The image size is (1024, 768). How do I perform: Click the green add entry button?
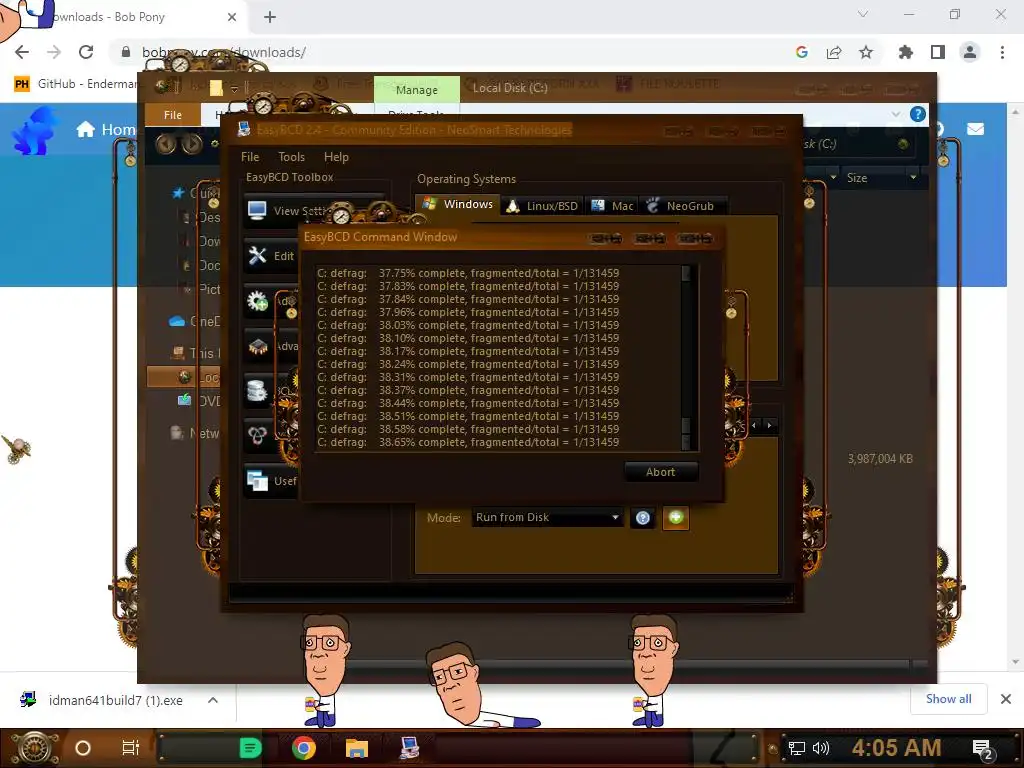[x=676, y=518]
